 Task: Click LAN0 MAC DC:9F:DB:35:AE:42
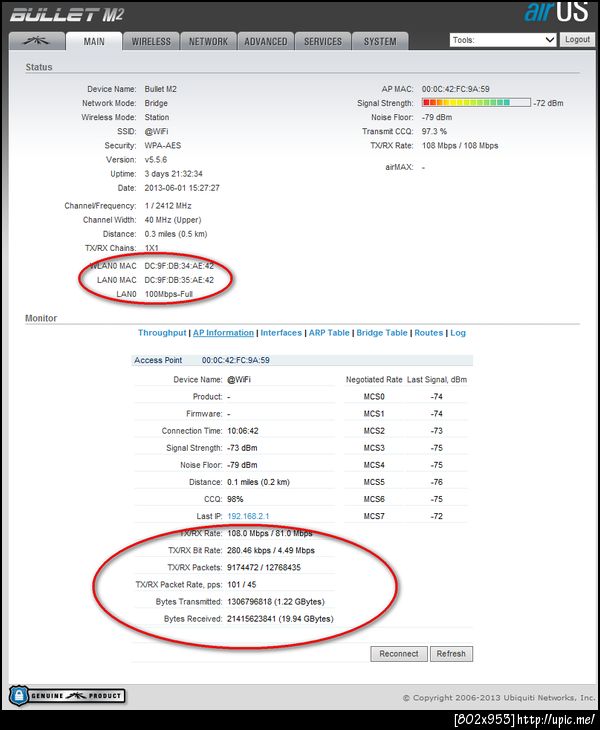[x=179, y=280]
